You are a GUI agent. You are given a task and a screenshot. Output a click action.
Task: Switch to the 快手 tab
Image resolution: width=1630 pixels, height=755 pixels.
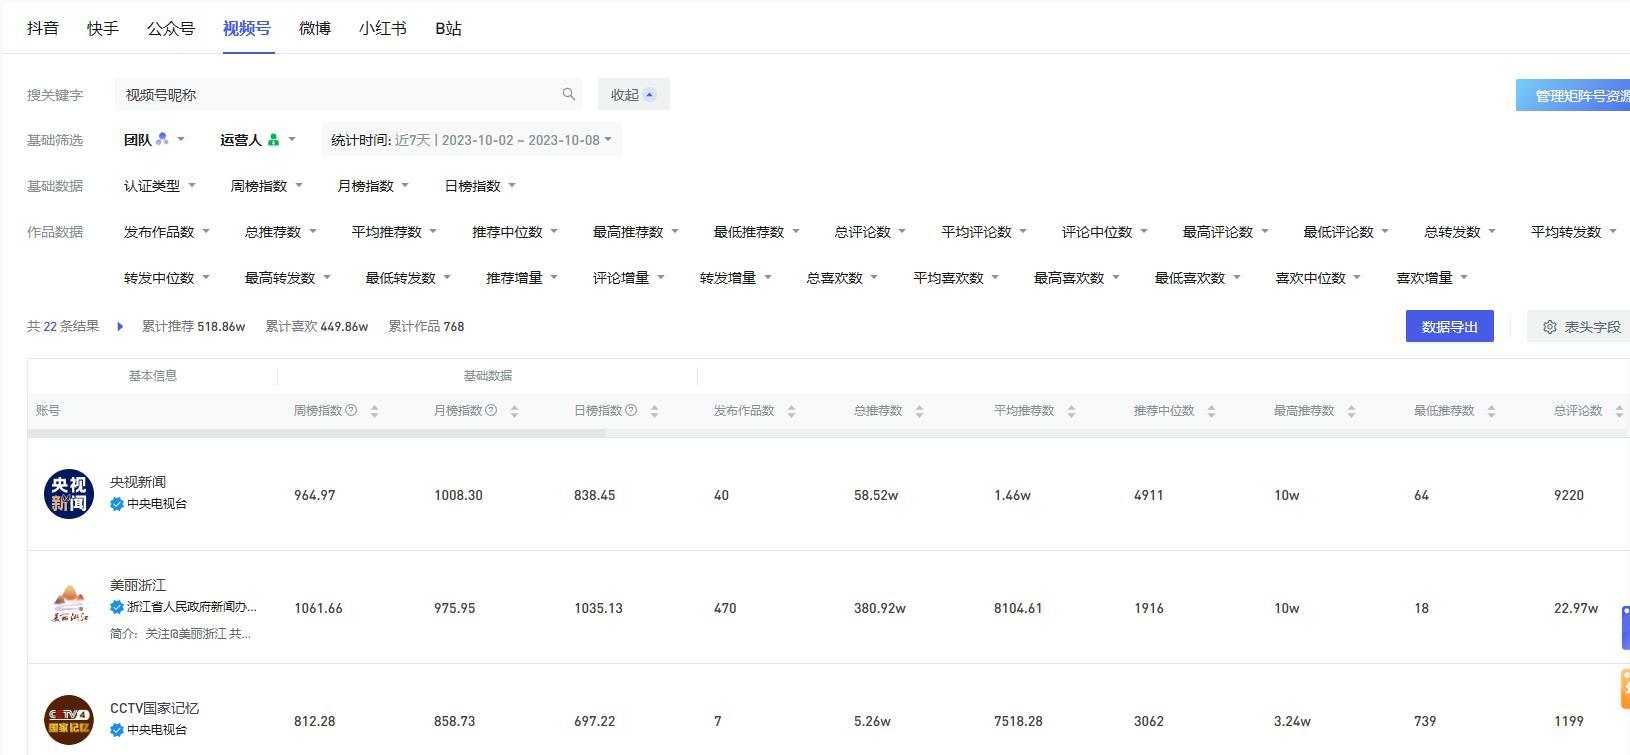[103, 28]
